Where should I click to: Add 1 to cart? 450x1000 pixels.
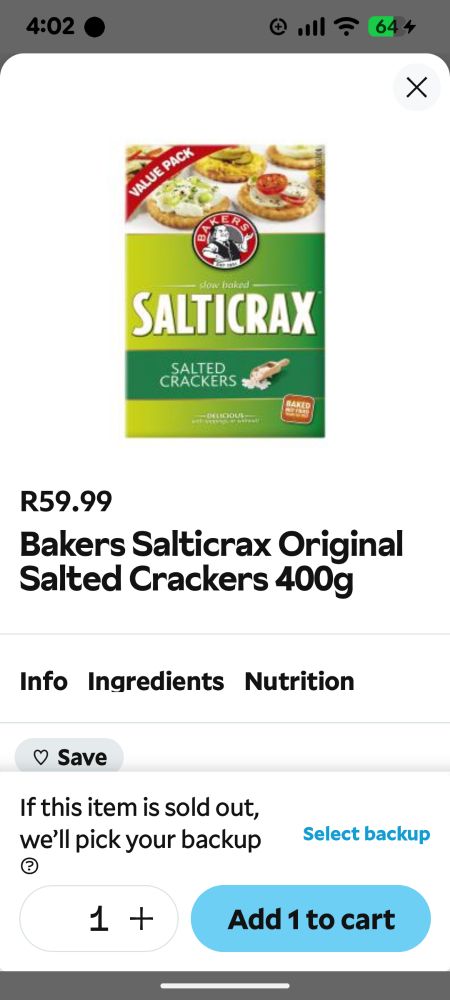click(x=311, y=918)
